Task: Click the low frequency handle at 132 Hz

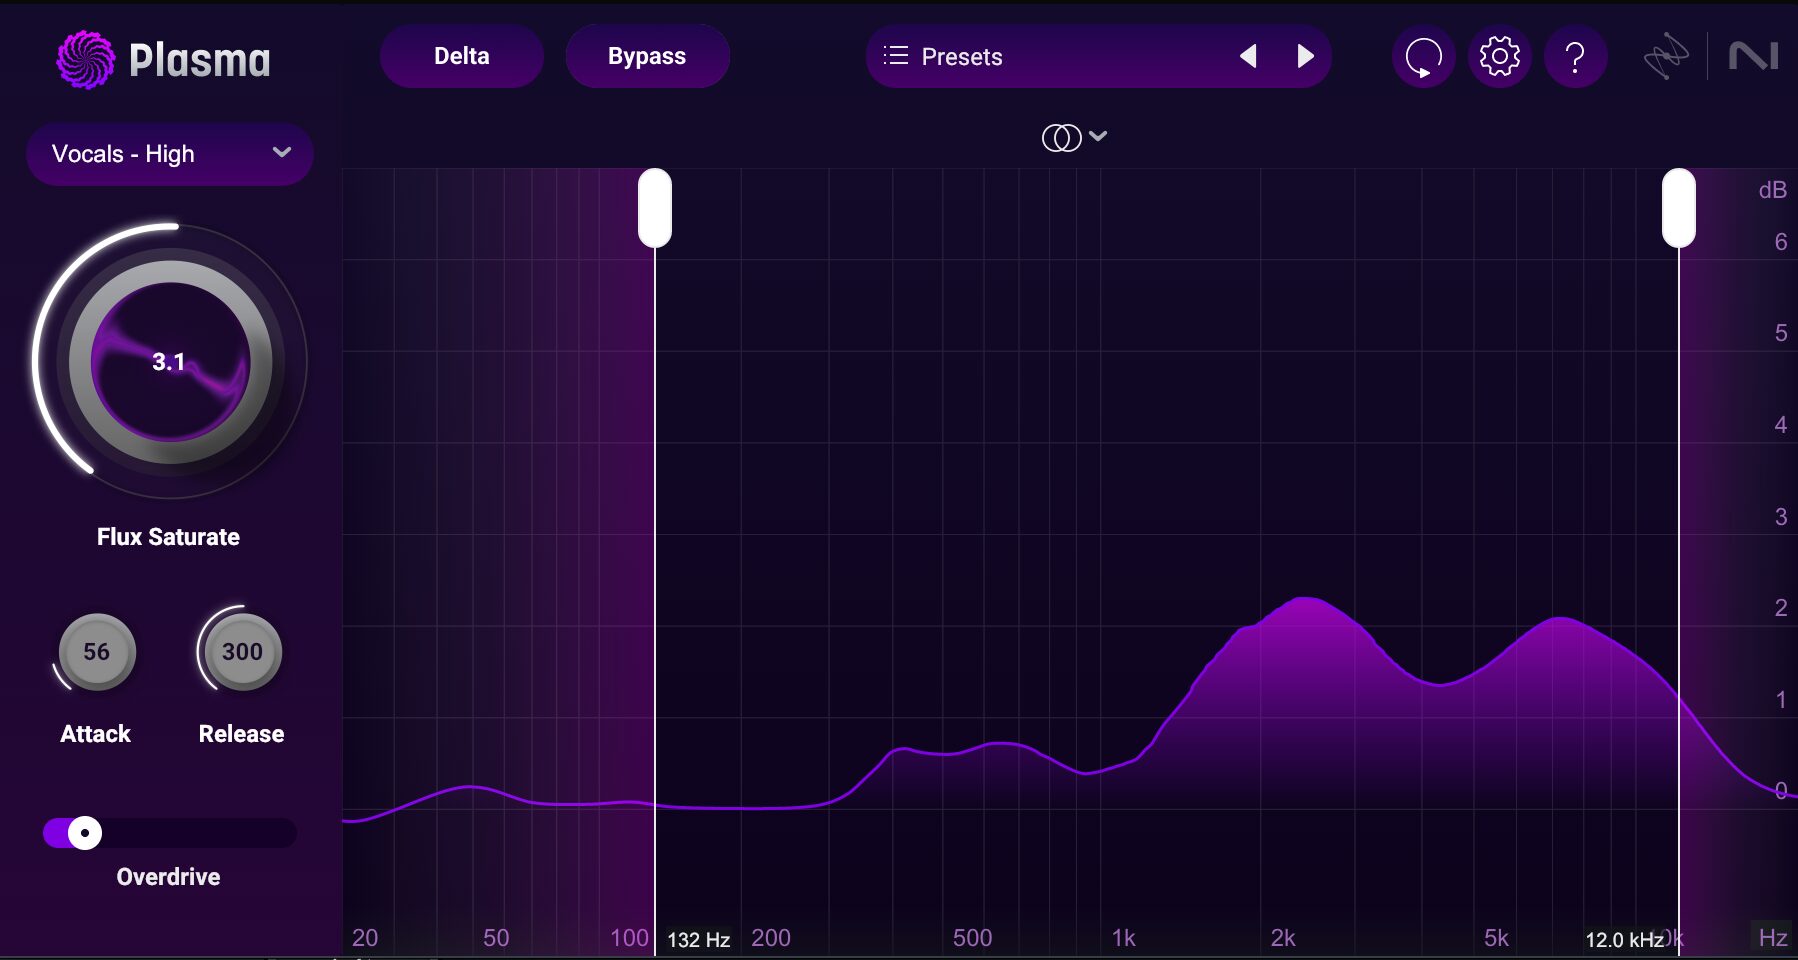Action: coord(655,208)
